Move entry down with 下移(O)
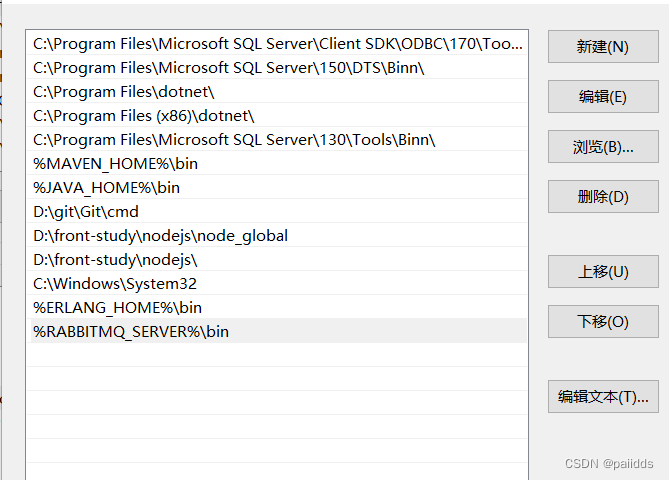The width and height of the screenshot is (669, 480). pos(603,322)
